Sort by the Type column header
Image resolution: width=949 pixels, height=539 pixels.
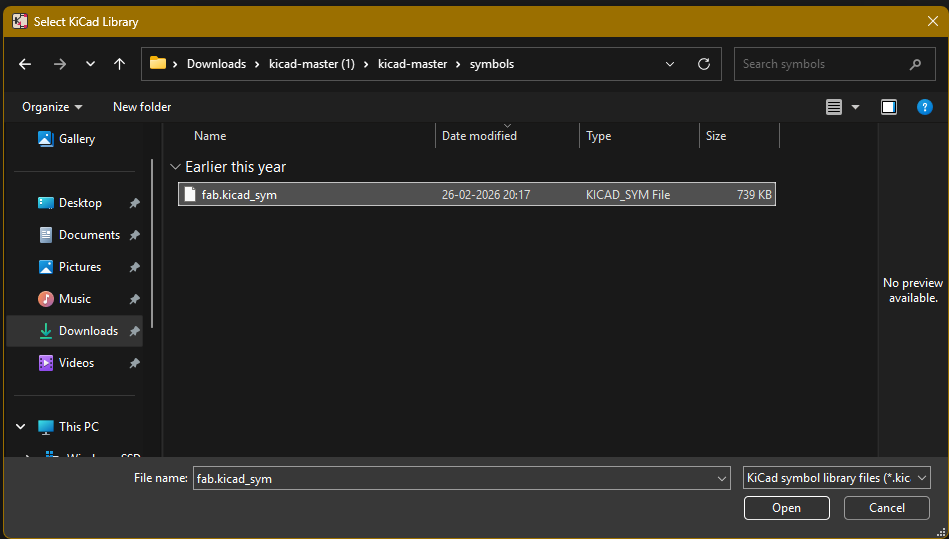click(599, 136)
